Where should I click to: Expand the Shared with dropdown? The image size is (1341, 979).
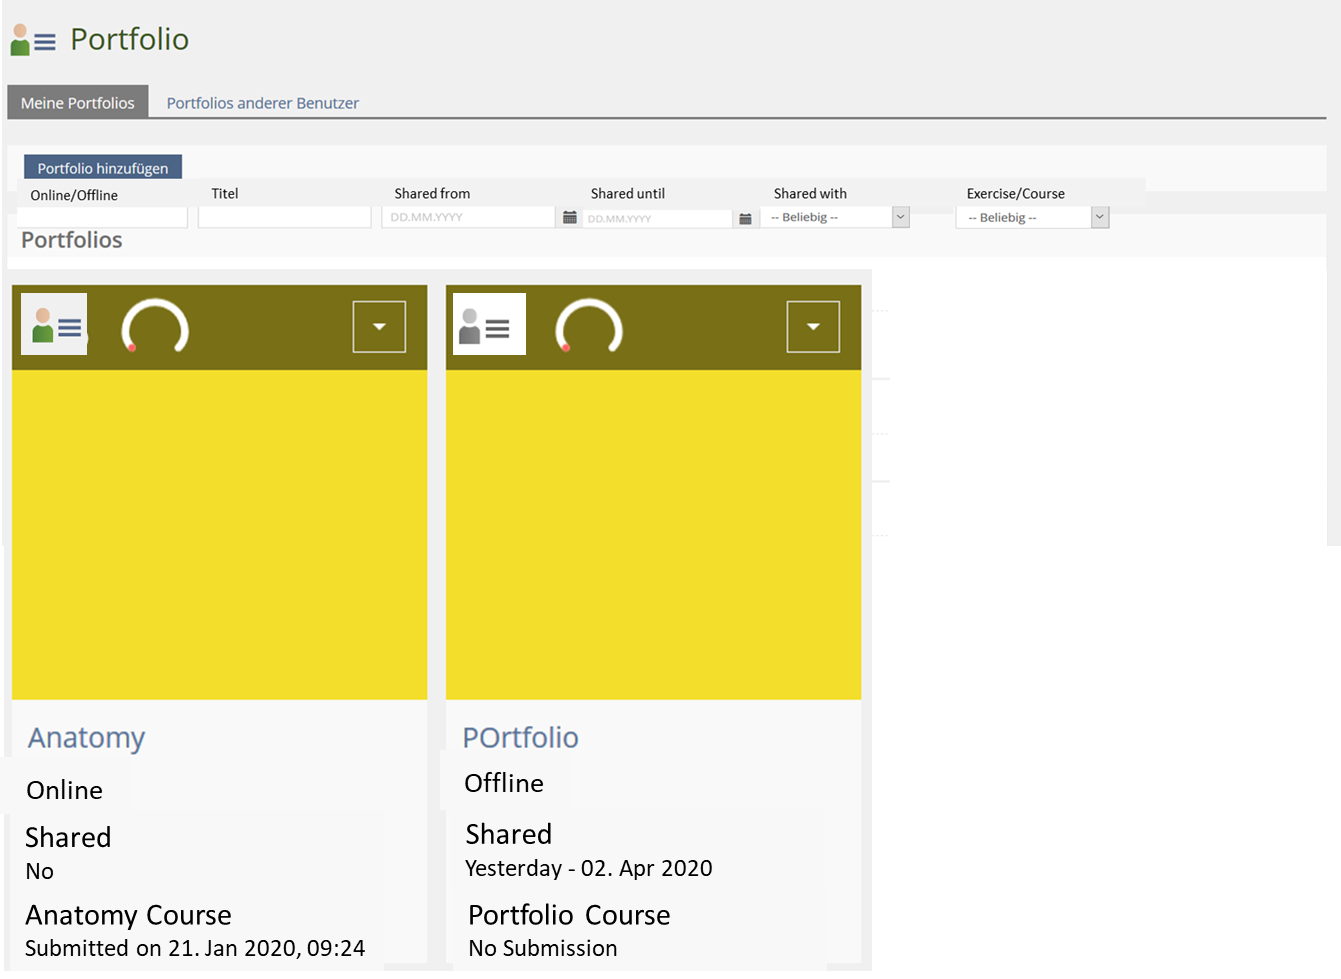[900, 217]
